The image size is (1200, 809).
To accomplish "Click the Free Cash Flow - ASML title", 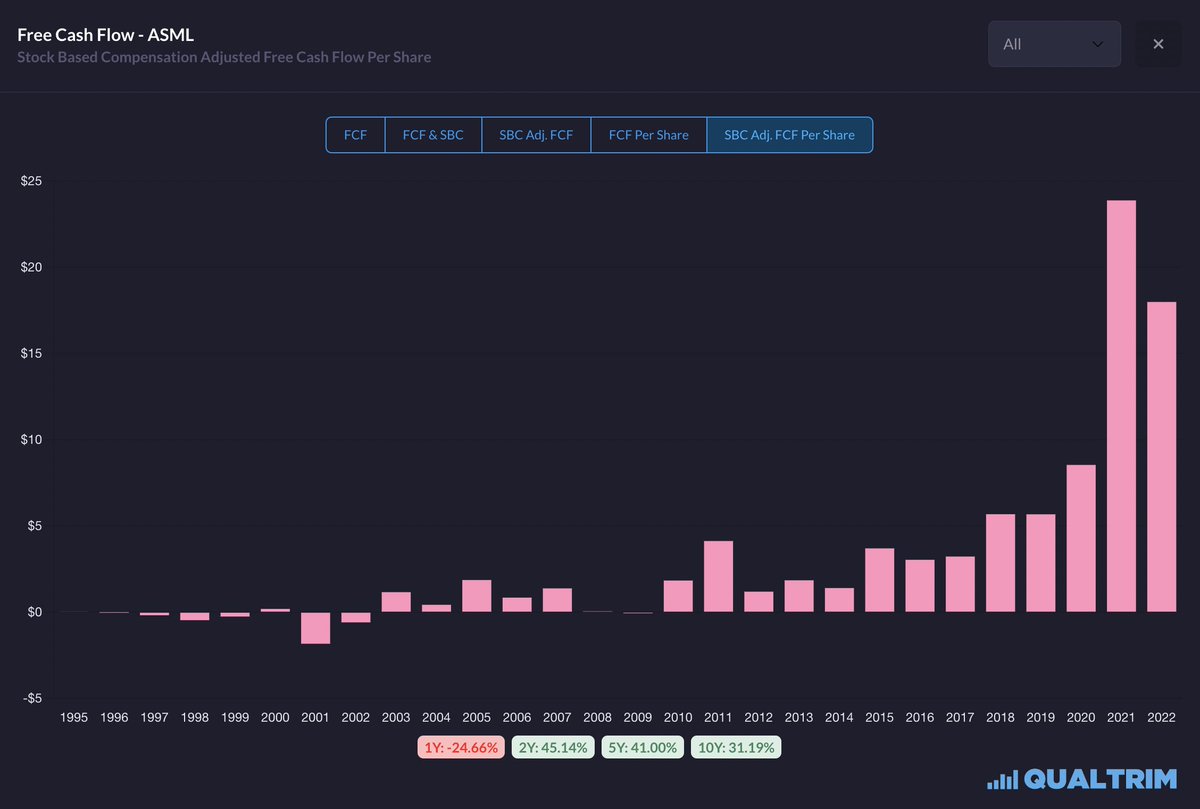I will pos(105,35).
